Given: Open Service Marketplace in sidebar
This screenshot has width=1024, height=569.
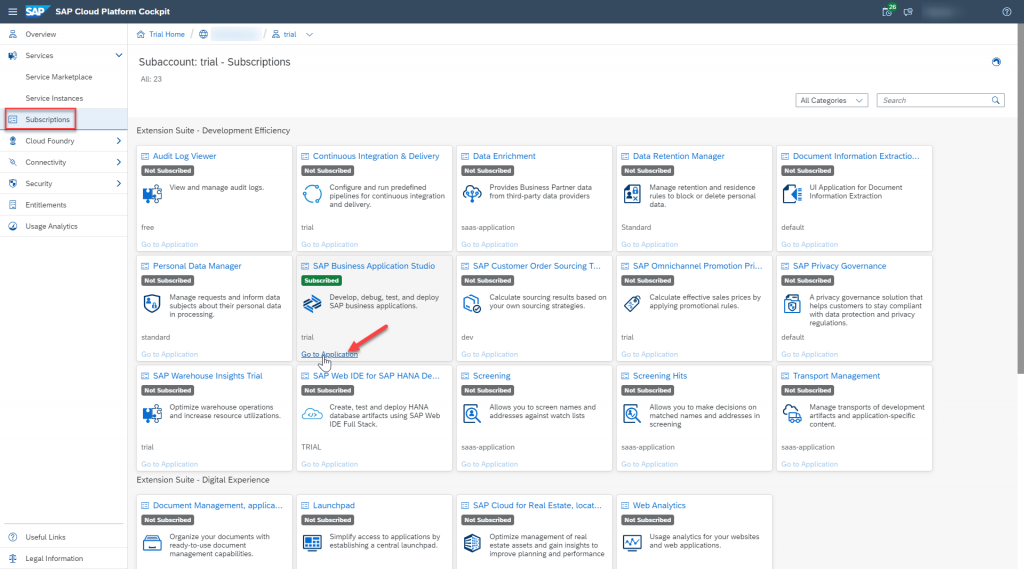Looking at the screenshot, I should (63, 77).
